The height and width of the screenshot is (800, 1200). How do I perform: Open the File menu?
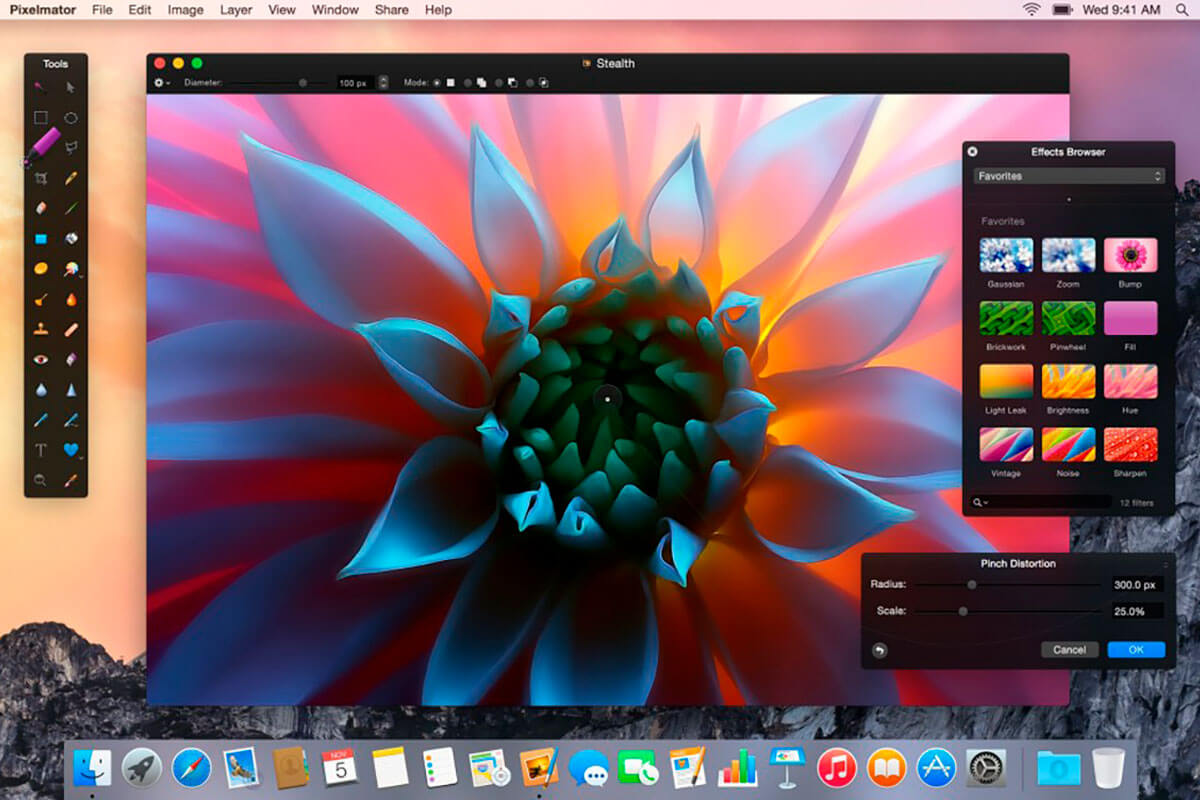coord(102,10)
